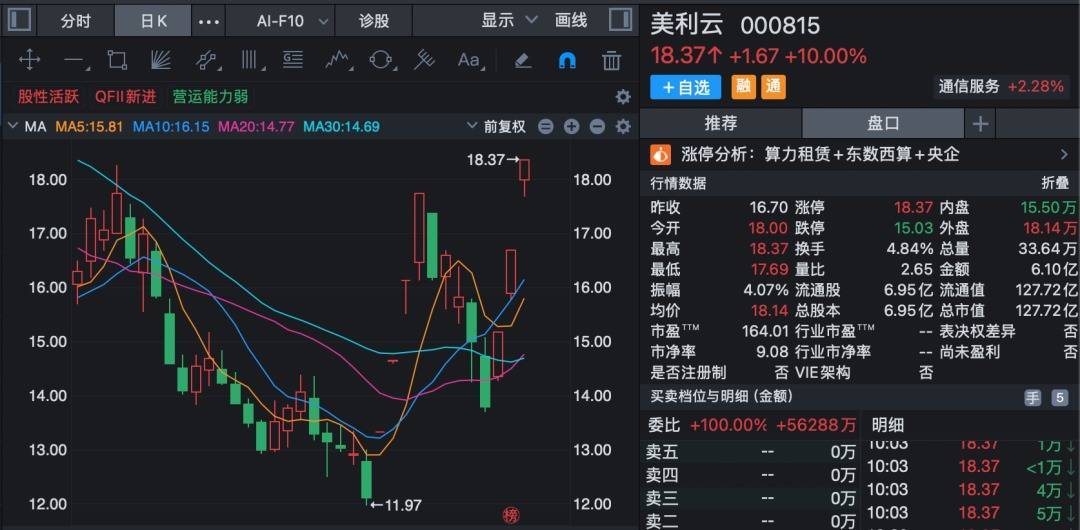The height and width of the screenshot is (530, 1080).
Task: Switch to the 分时 tab
Action: point(75,21)
